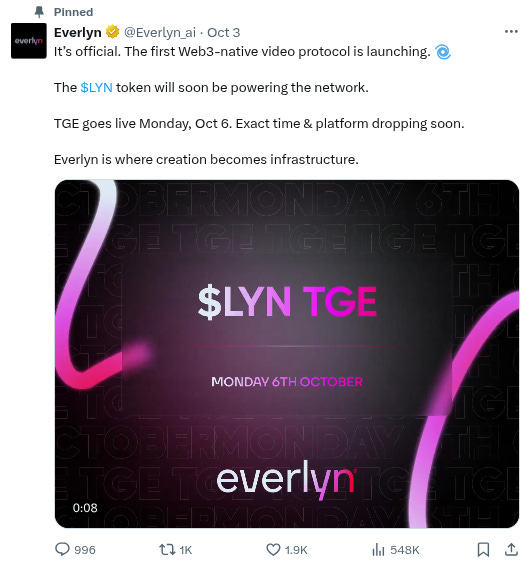This screenshot has height=562, width=532.
Task: Click the Everlyn display name
Action: click(x=78, y=33)
